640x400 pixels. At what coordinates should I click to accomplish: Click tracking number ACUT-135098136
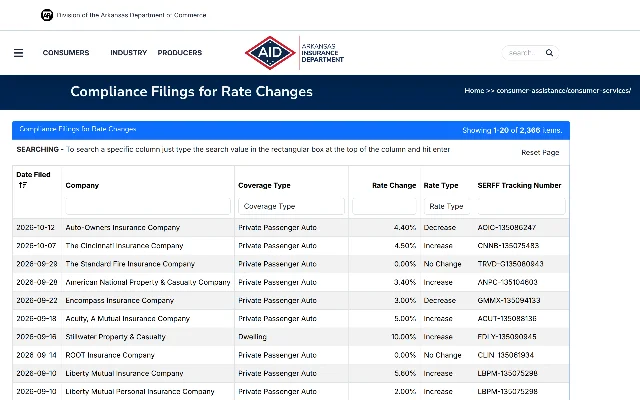point(507,319)
